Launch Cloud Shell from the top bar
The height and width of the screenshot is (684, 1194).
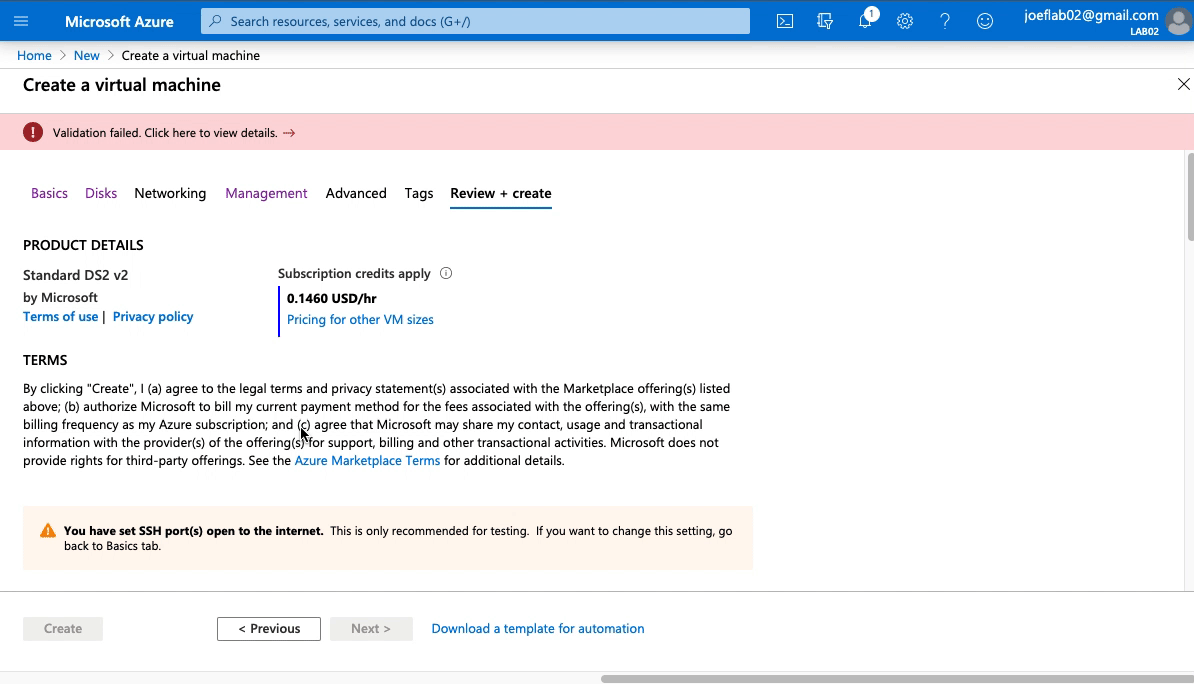coord(785,21)
